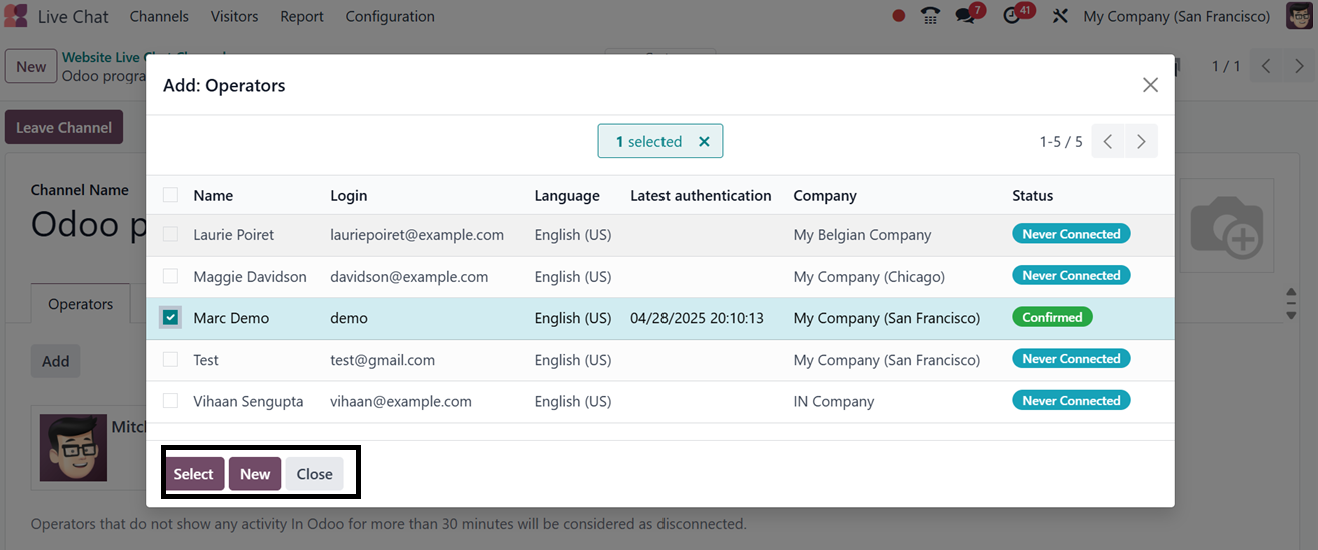The image size is (1318, 550).
Task: Click the debug tools wrench icon
Action: [x=1060, y=16]
